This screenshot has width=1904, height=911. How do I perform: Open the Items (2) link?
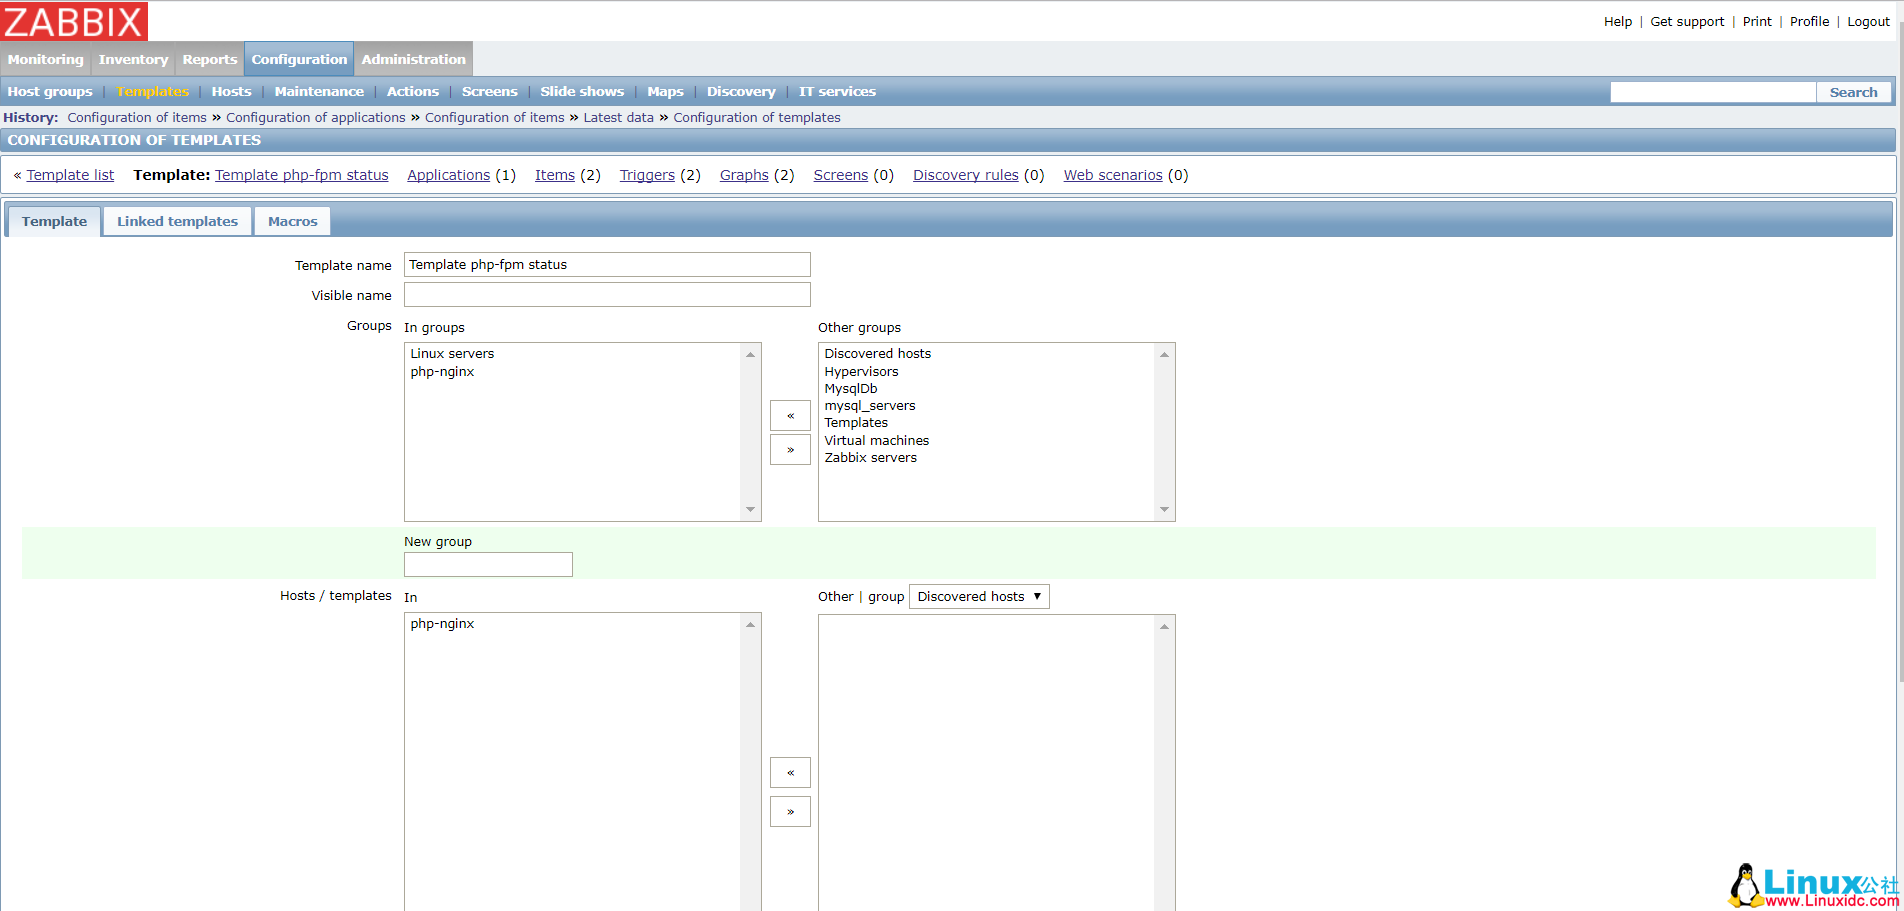pyautogui.click(x=554, y=175)
